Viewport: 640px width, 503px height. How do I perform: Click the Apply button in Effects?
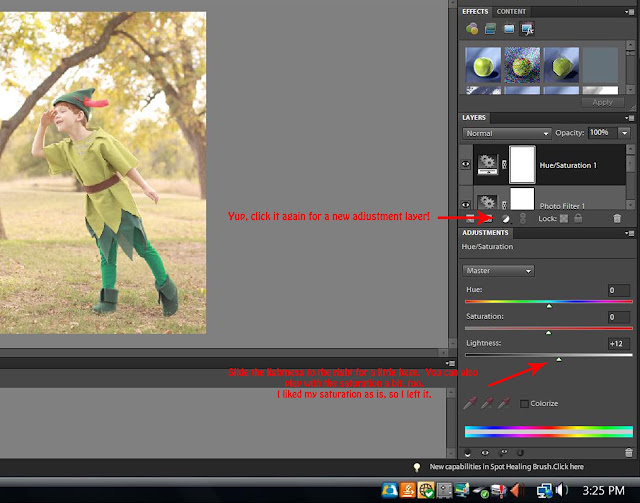click(602, 102)
